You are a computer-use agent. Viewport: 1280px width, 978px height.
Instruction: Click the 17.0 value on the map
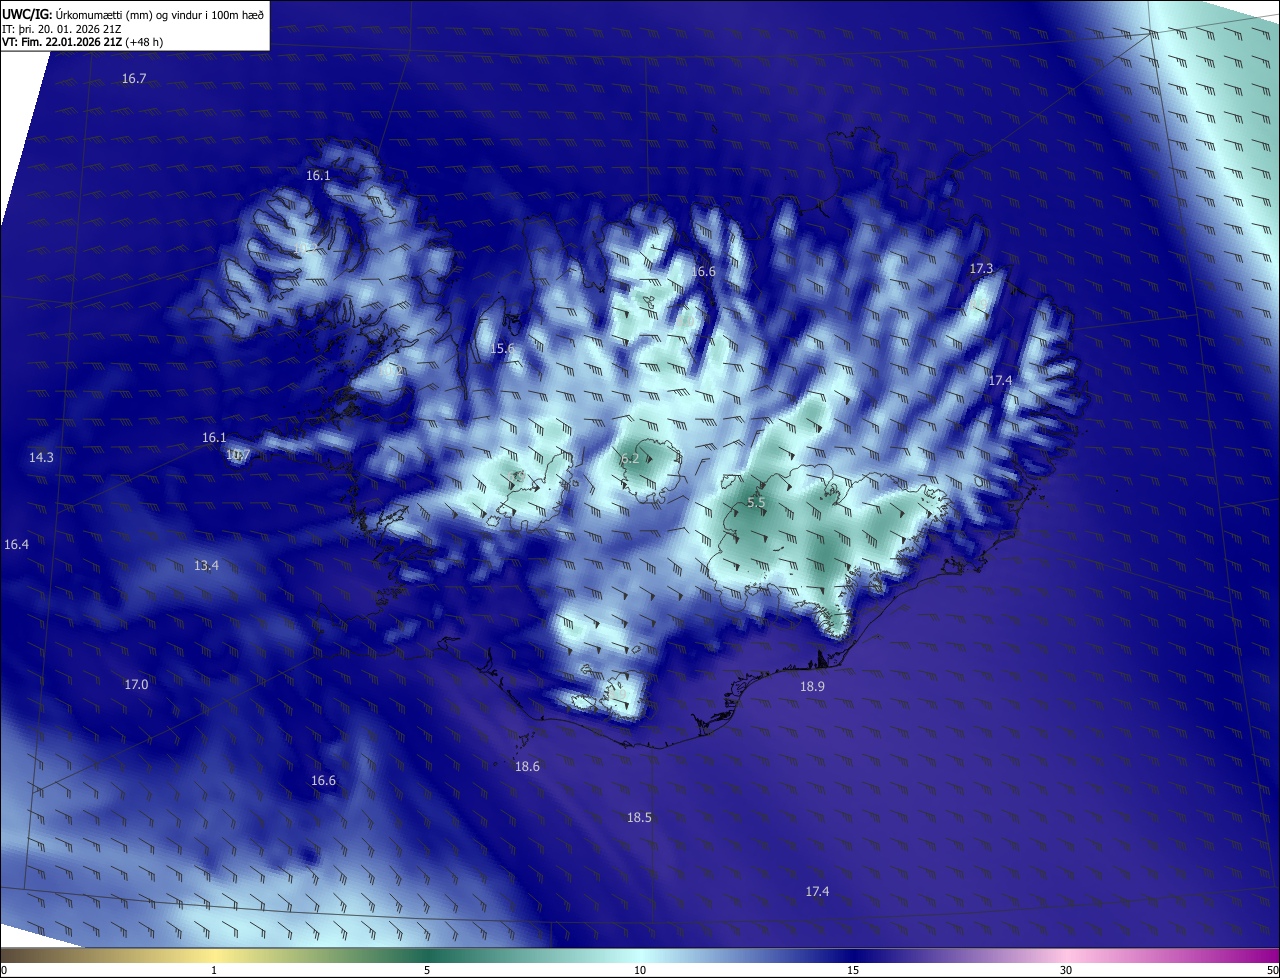point(136,685)
